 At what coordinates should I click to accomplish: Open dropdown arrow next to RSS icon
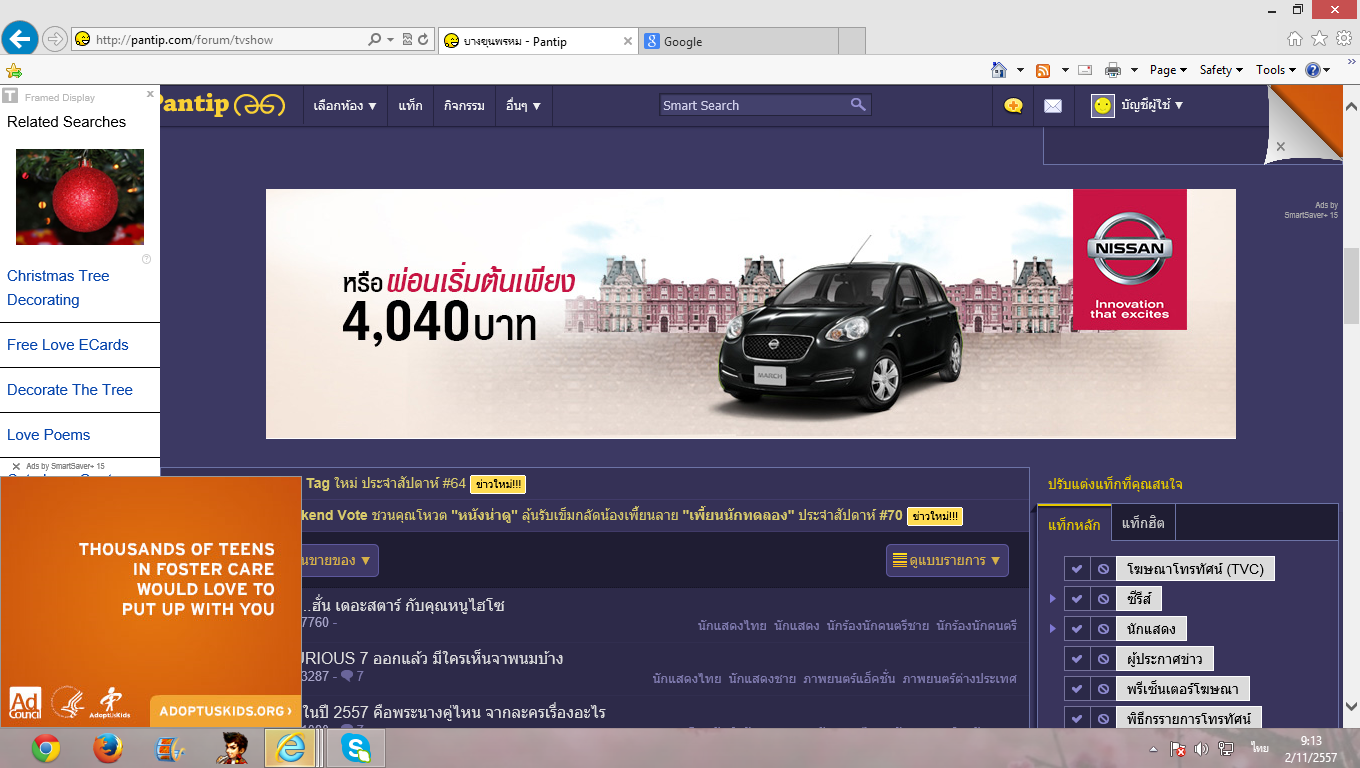tap(1064, 70)
